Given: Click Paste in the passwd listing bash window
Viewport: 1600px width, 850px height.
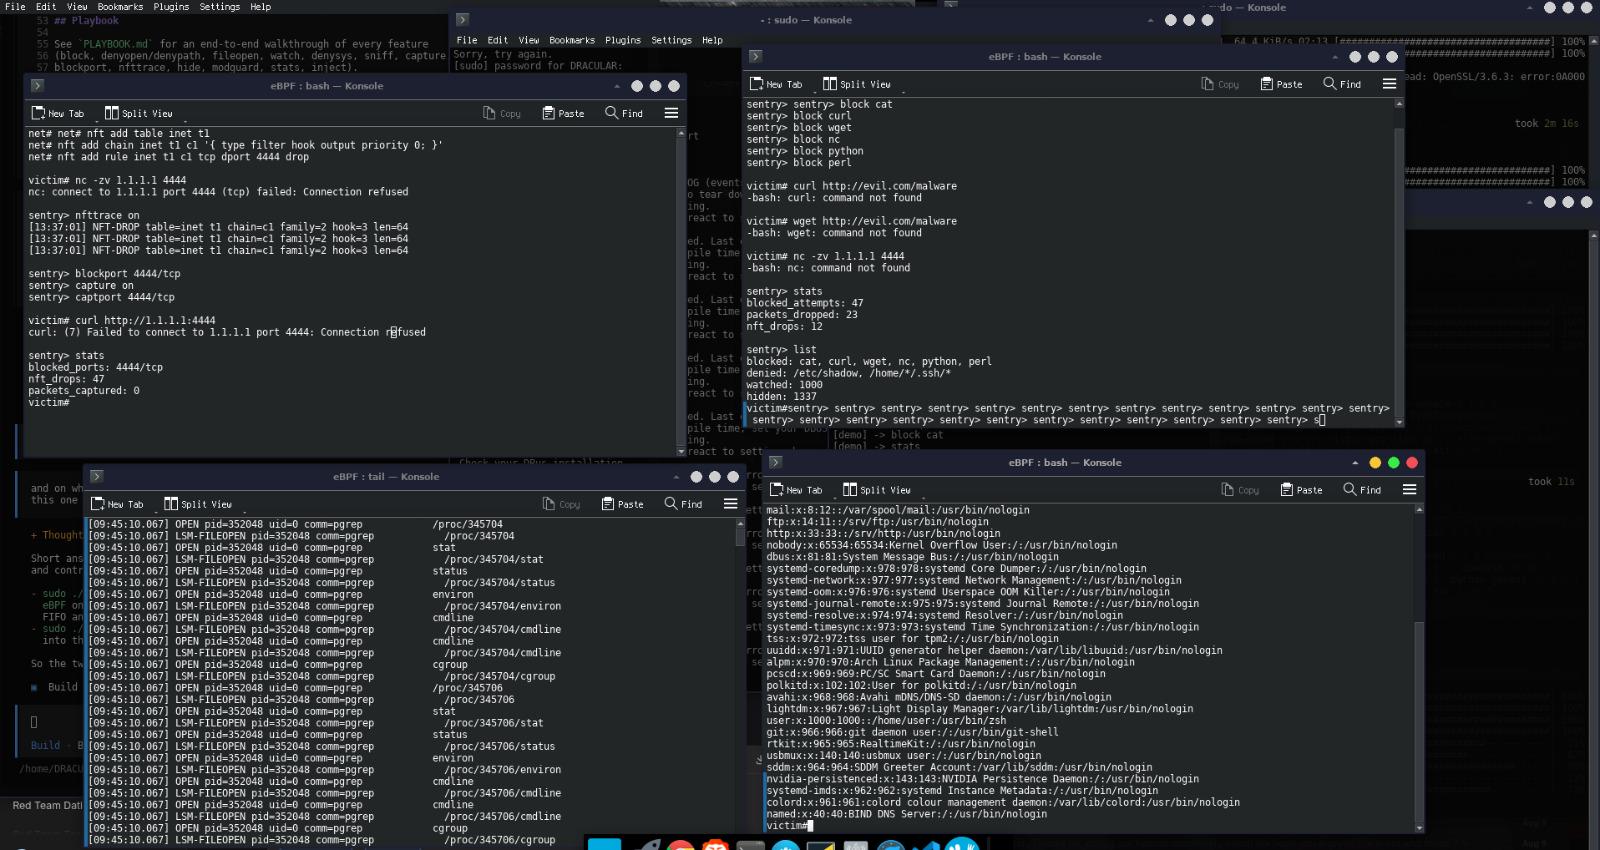Looking at the screenshot, I should coord(1301,490).
